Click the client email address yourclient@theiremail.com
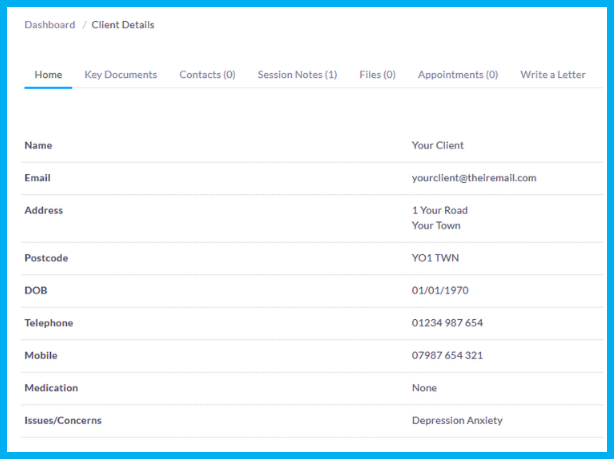Viewport: 614px width, 459px height. [x=474, y=178]
